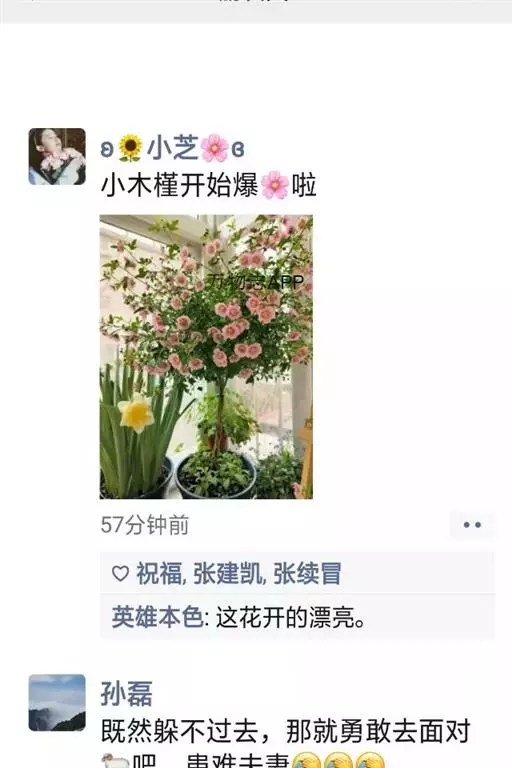Tap the pink blossom emoji after 小芝
512x768 pixels.
pyautogui.click(x=215, y=148)
